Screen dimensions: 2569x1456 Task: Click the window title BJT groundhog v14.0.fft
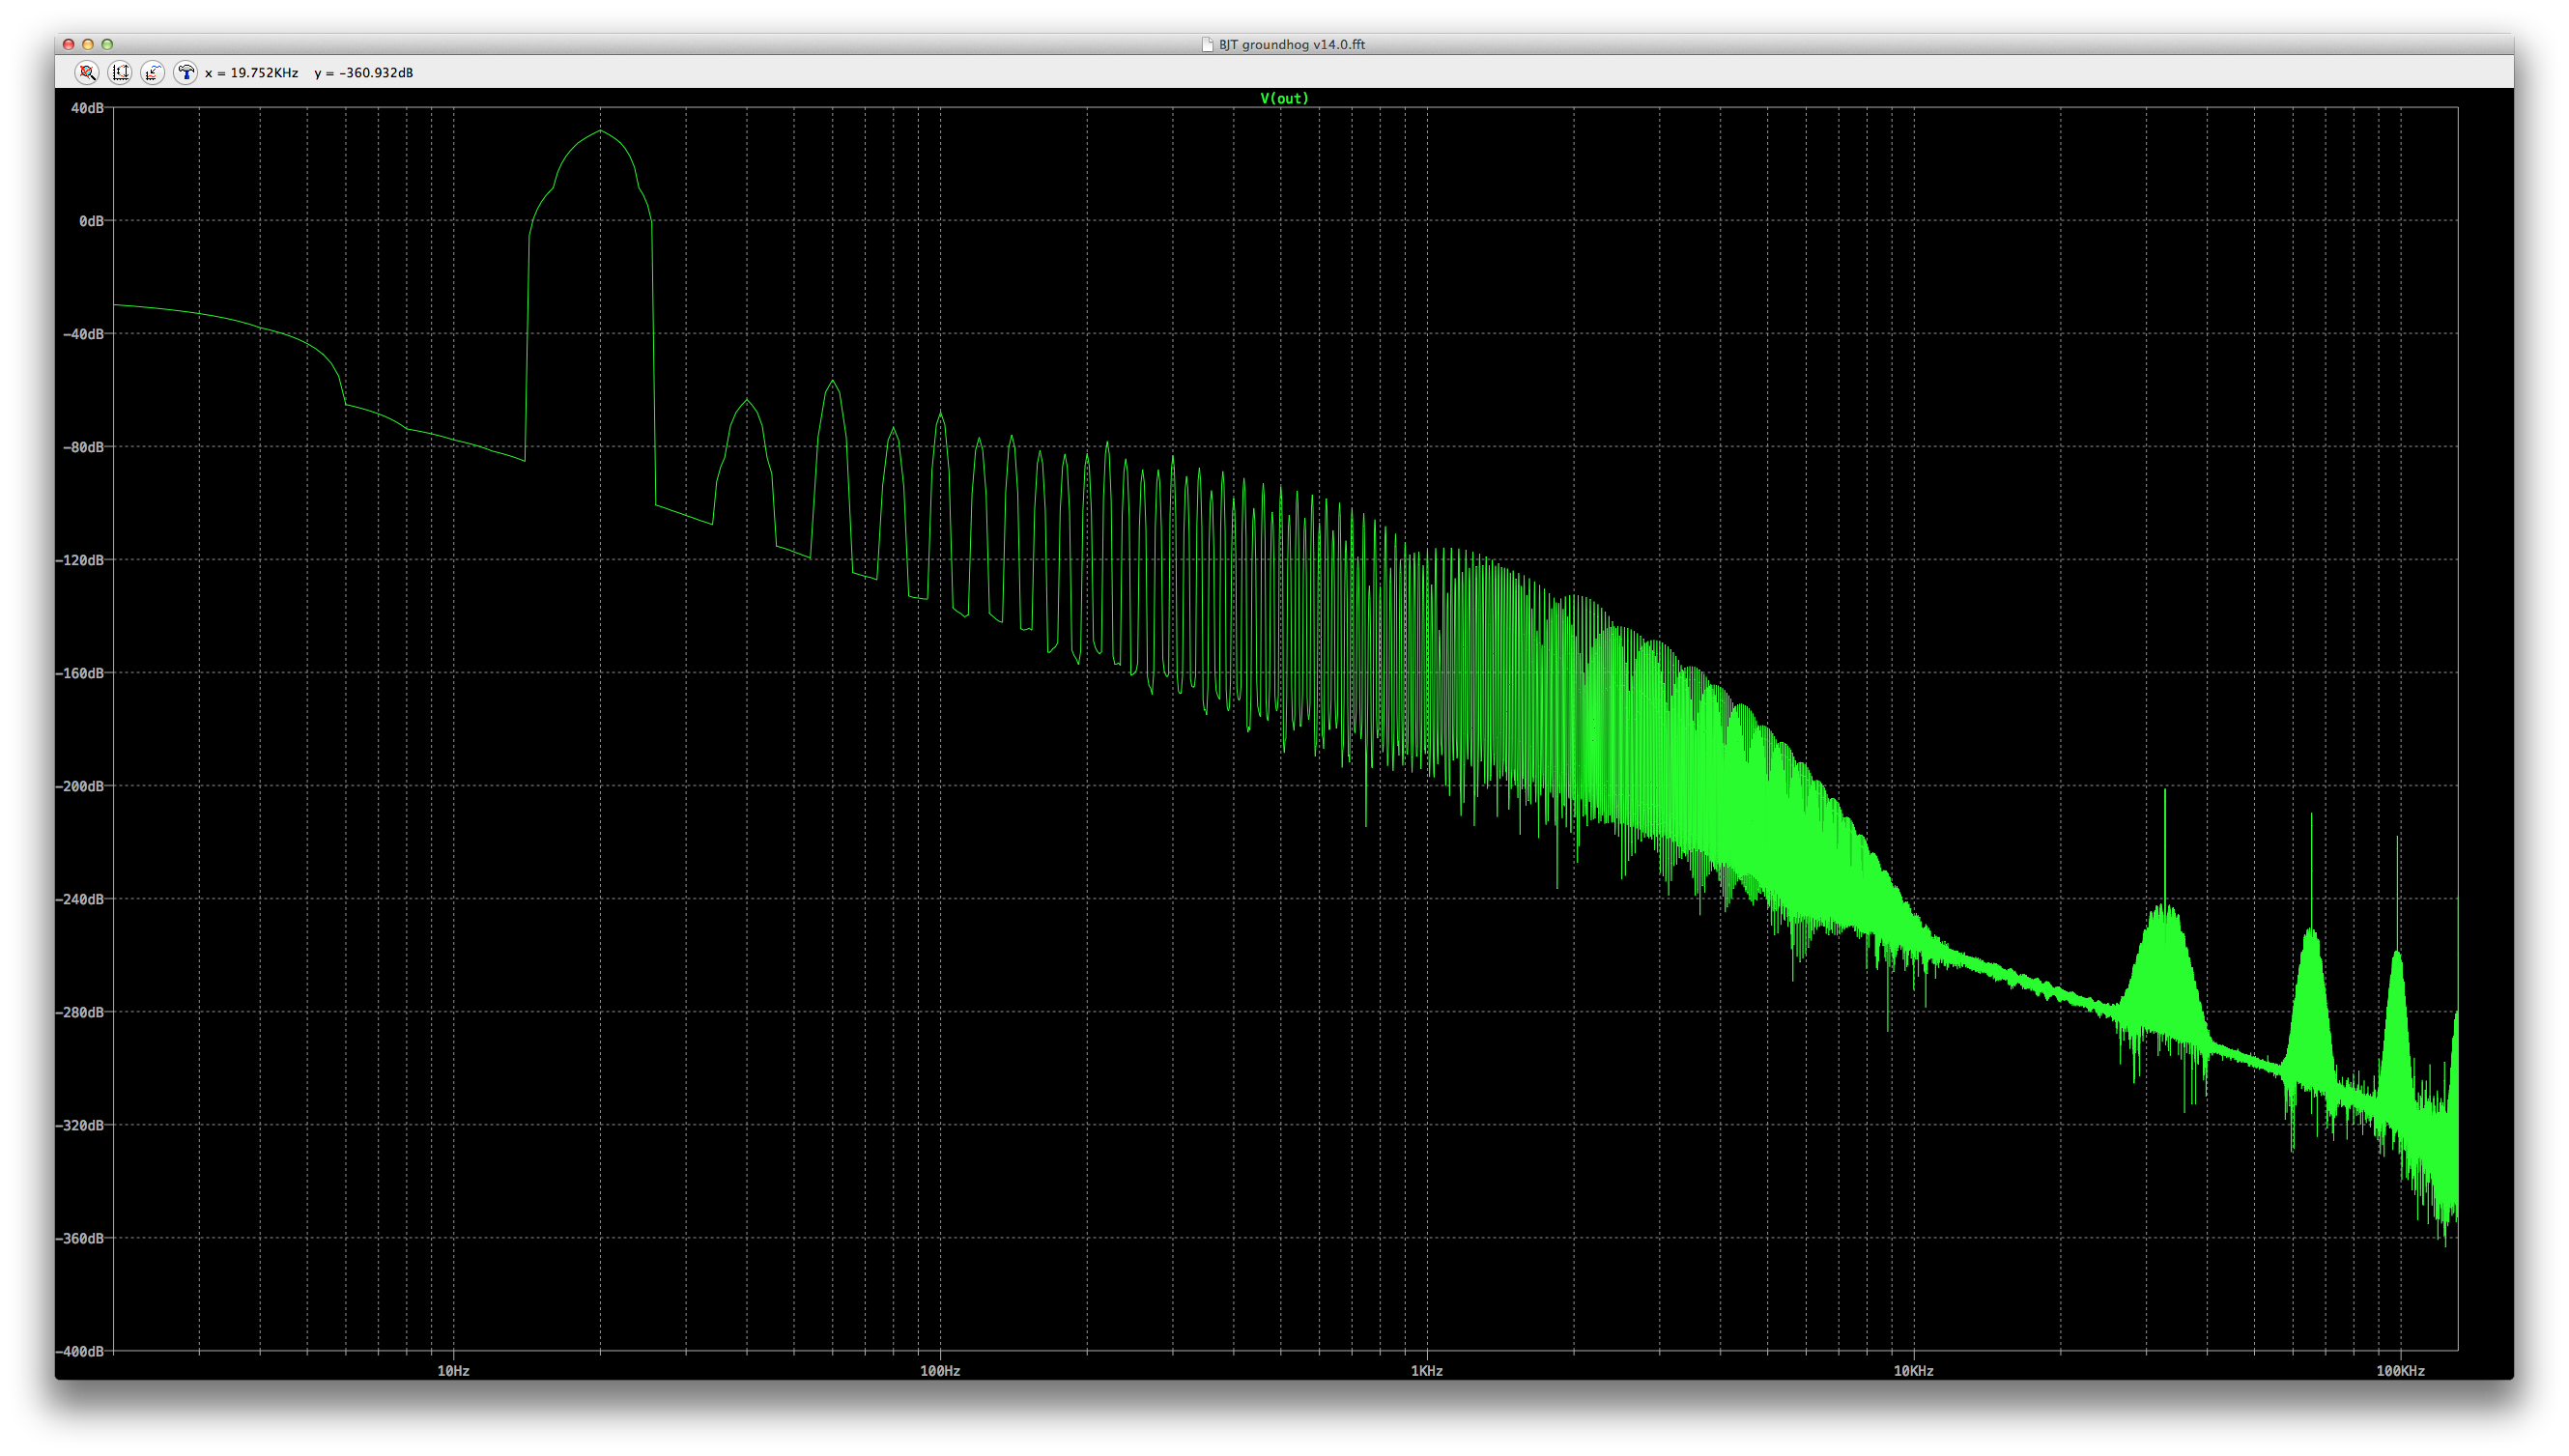[x=1291, y=44]
